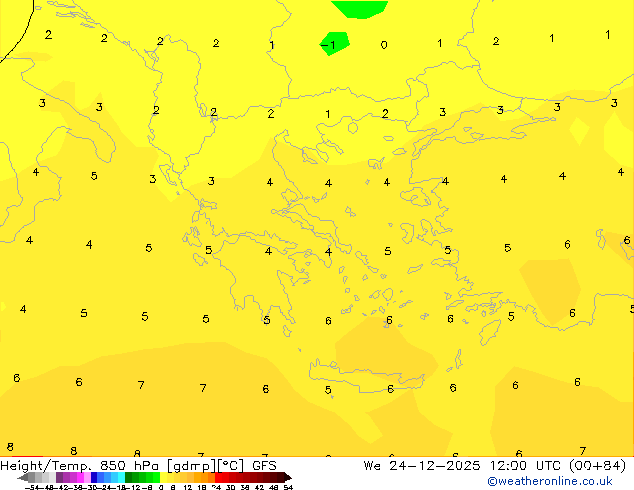Open the weatheronline.co.uk copyright link
Viewport: 634px width, 490px height.
coord(549,481)
